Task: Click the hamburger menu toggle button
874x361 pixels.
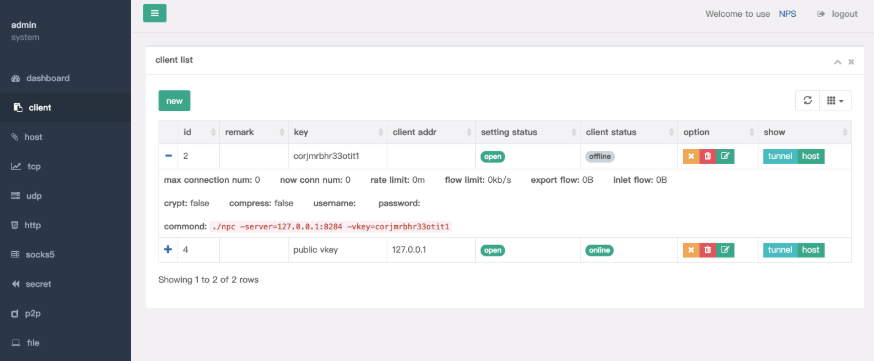Action: [x=154, y=13]
